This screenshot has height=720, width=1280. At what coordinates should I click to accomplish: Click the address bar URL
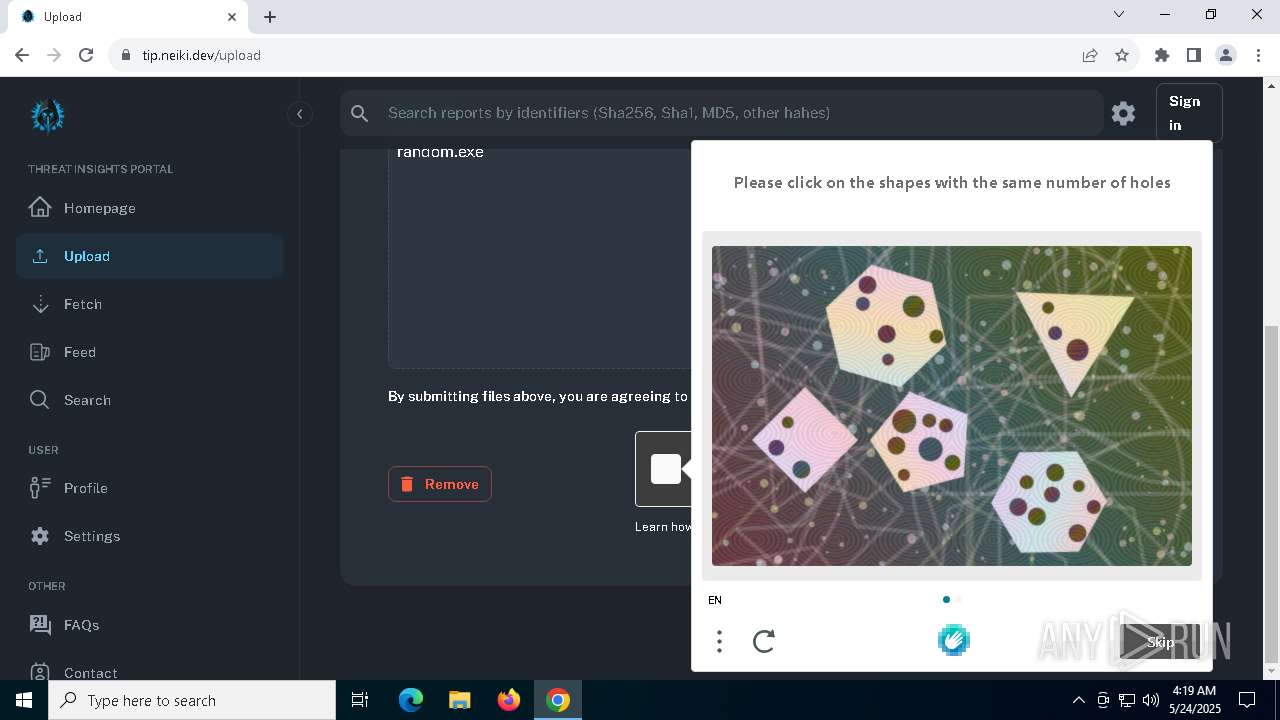(201, 55)
